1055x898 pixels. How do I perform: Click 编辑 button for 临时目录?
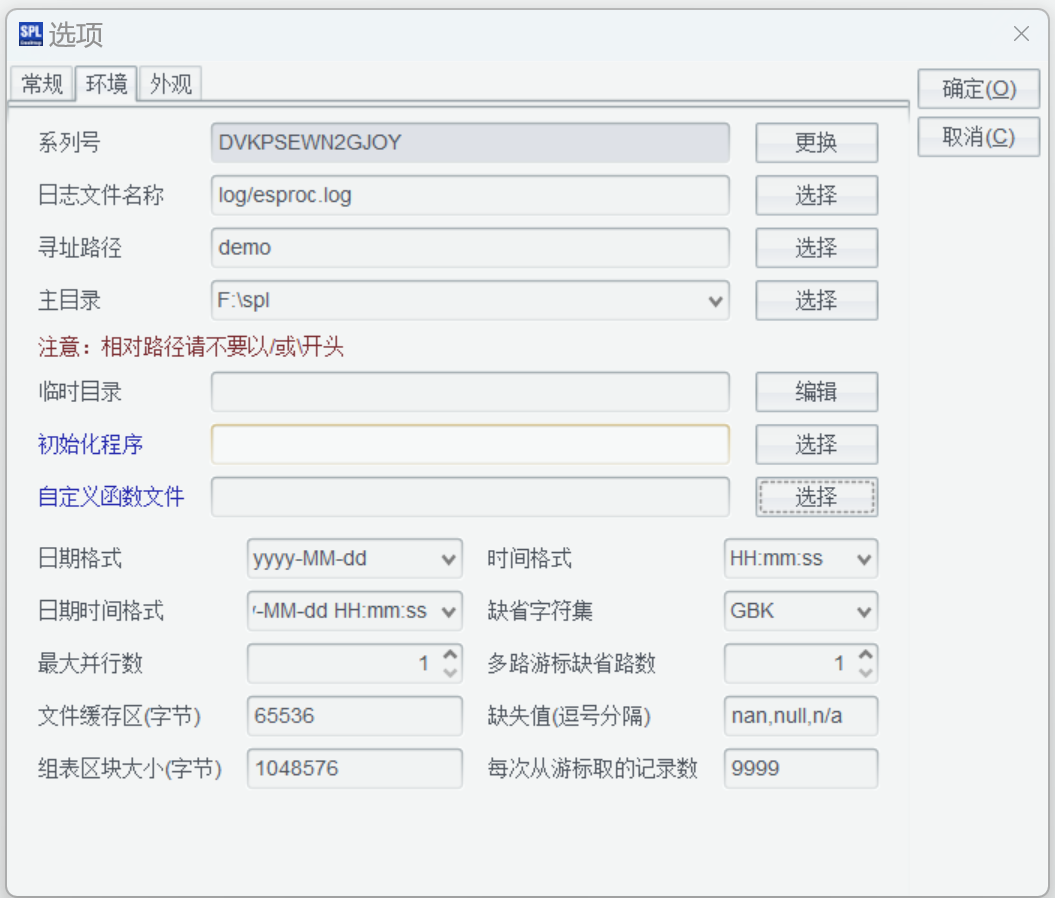point(816,392)
